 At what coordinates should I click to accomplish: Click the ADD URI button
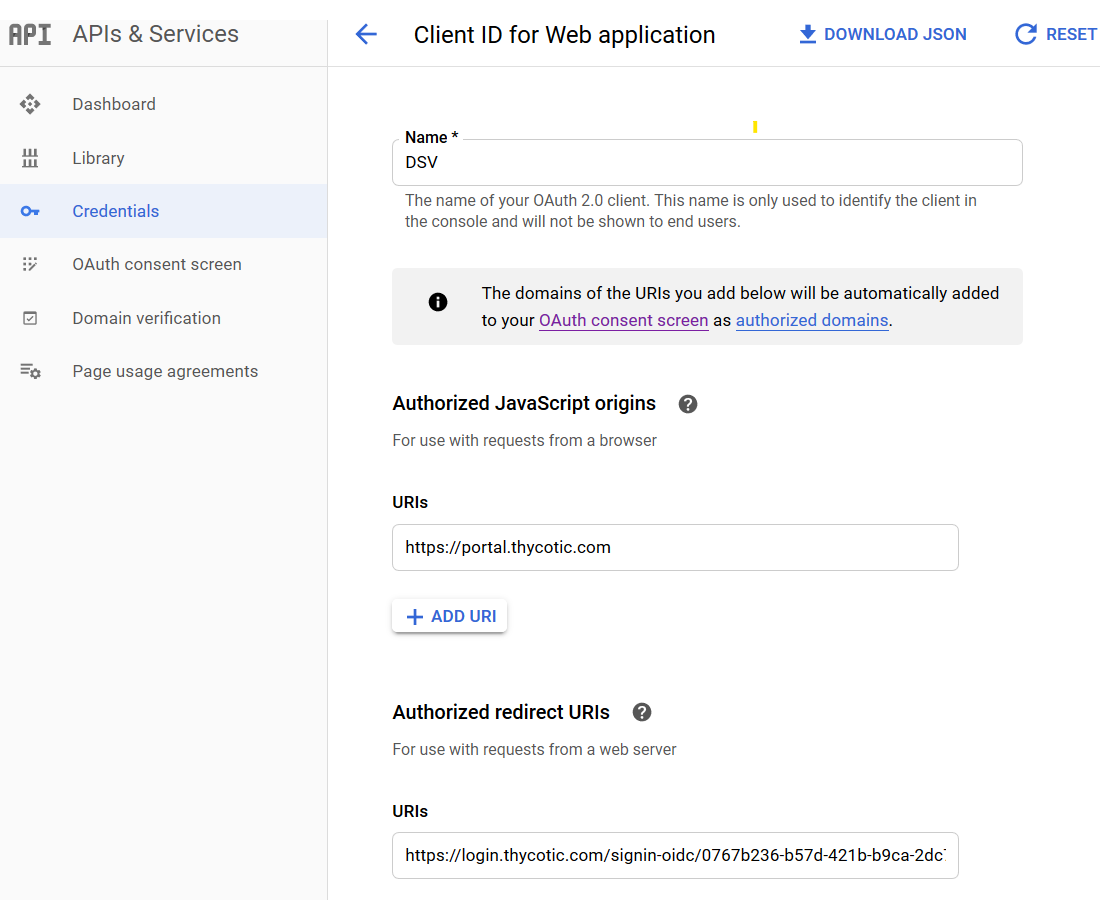pyautogui.click(x=449, y=615)
